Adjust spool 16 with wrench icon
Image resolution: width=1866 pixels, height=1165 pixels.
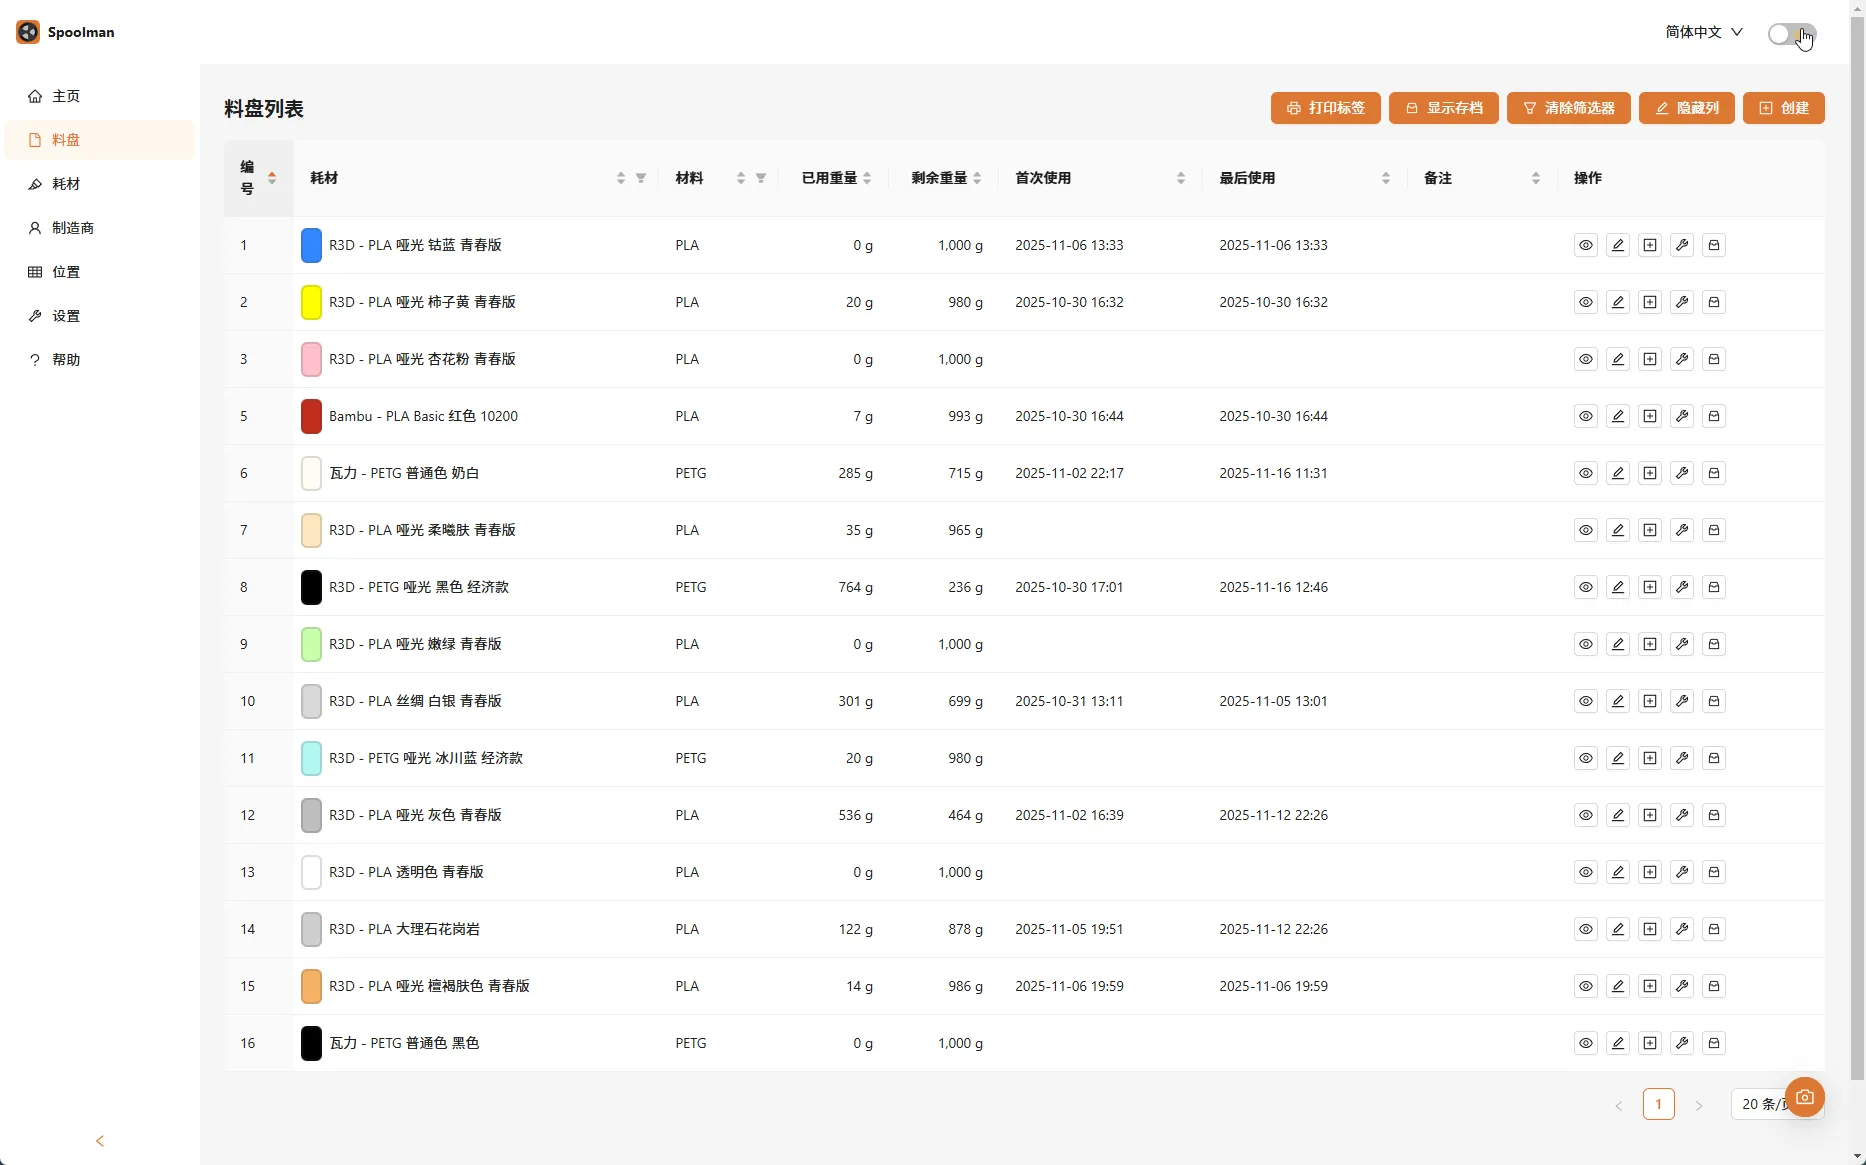click(1682, 1043)
